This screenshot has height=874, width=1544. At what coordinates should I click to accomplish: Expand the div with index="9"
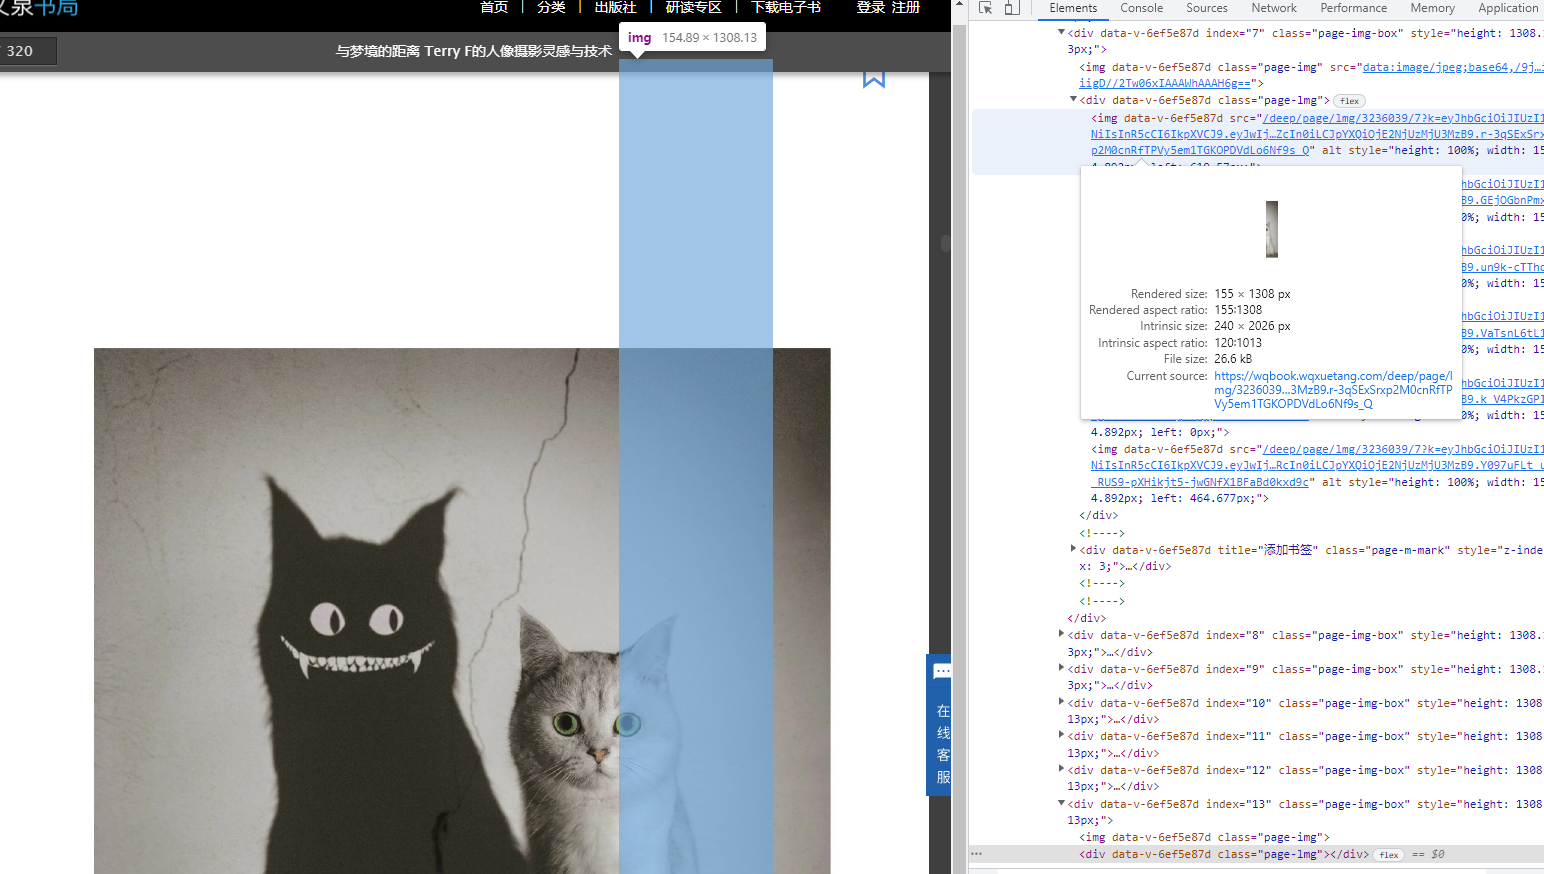coord(1061,668)
